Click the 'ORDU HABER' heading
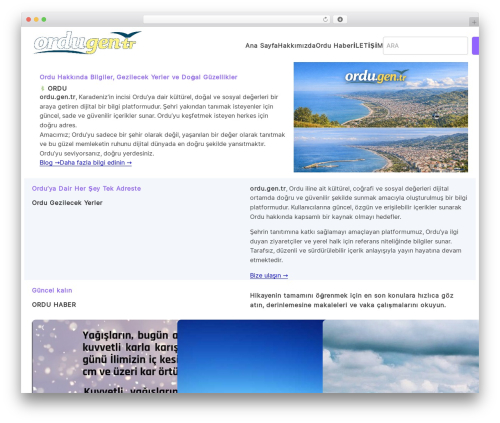 coord(54,305)
